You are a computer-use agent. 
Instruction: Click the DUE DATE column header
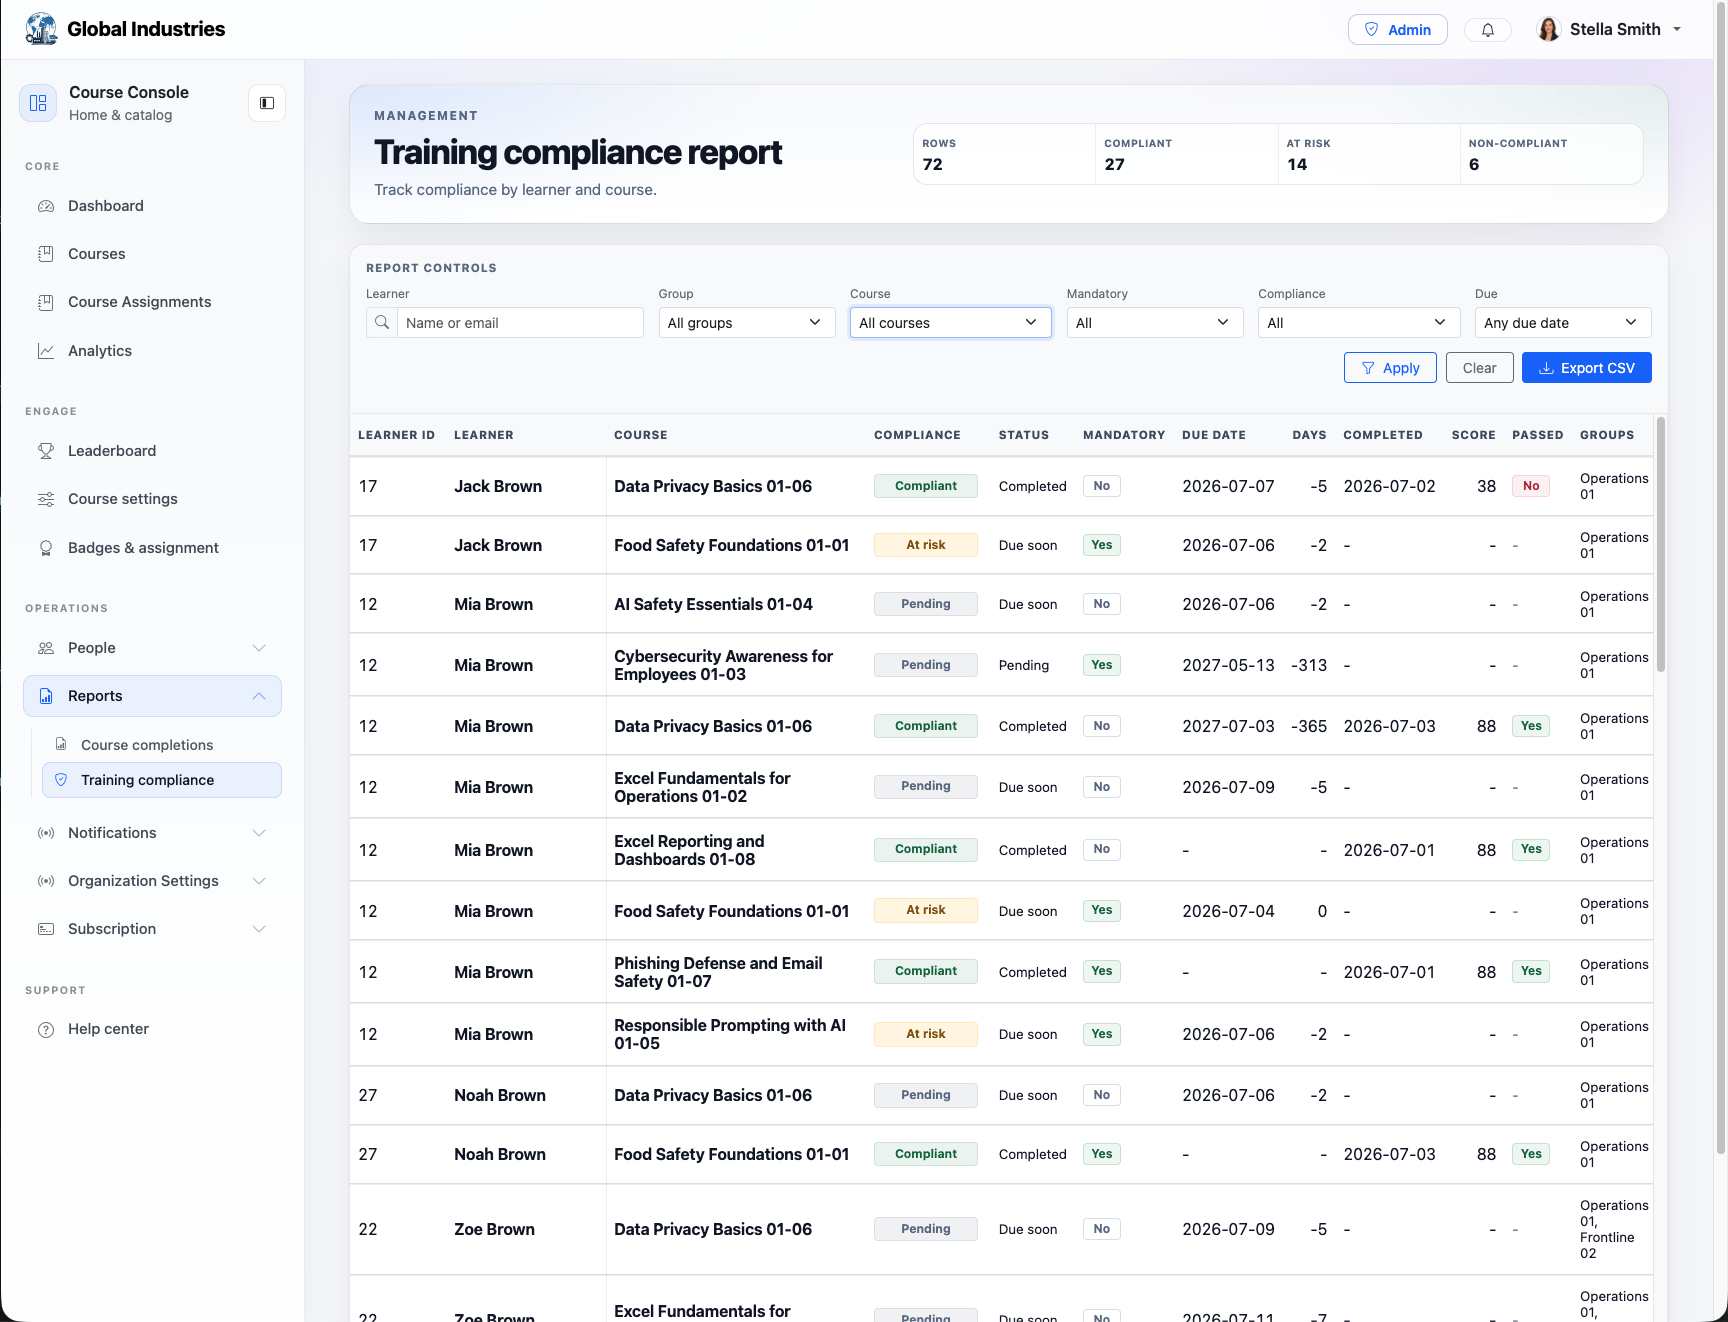point(1213,435)
